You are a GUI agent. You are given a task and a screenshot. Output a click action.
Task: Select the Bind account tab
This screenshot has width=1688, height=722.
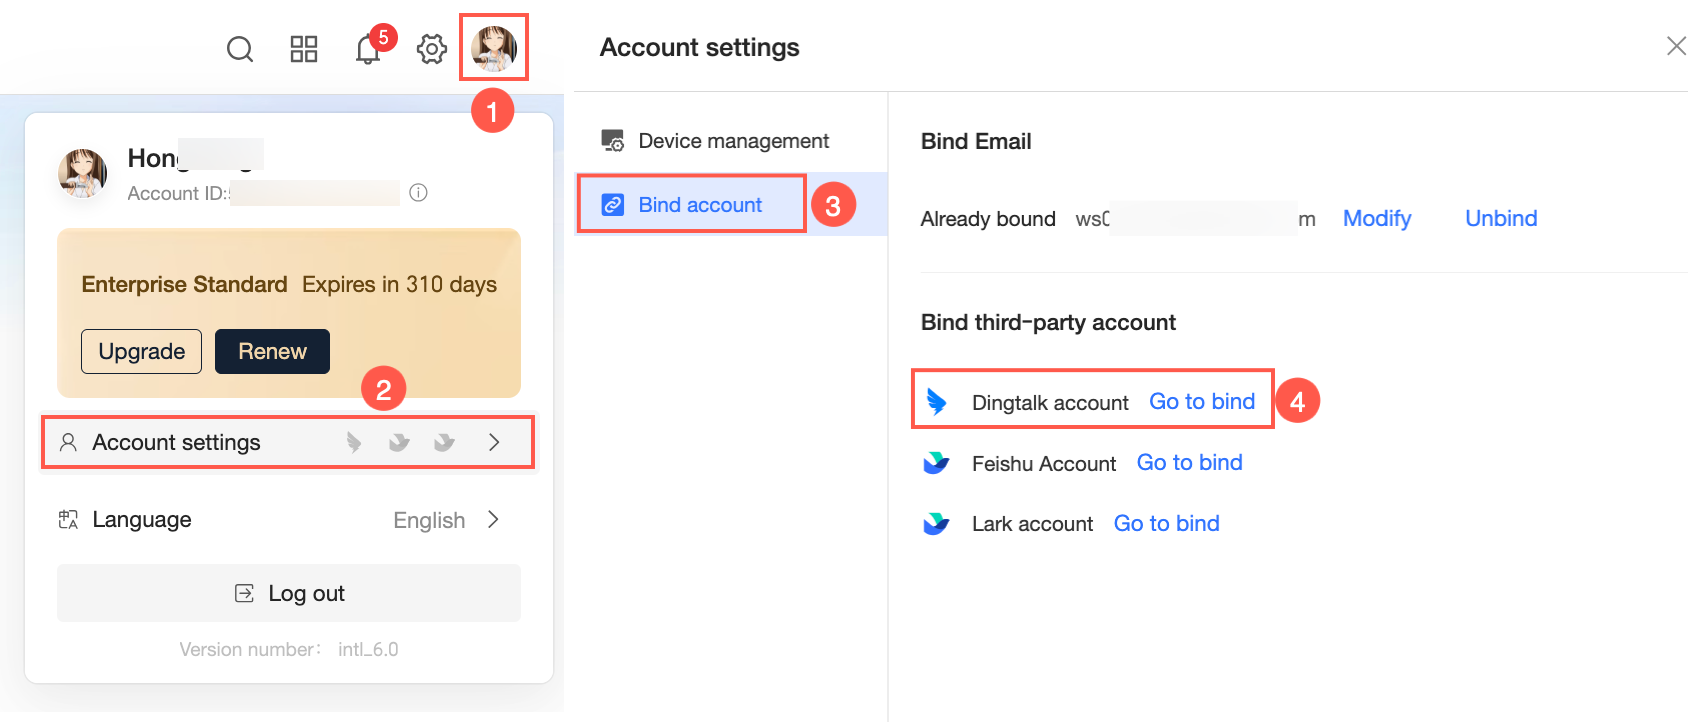[700, 205]
